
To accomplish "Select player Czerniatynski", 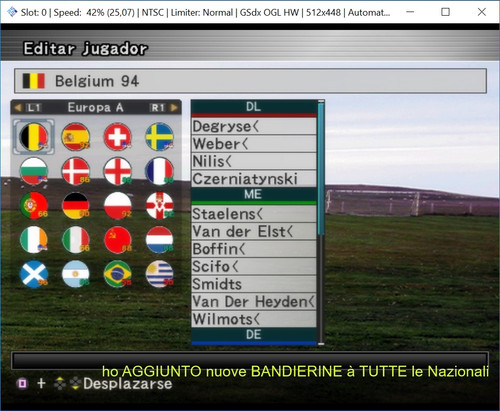I will pyautogui.click(x=254, y=179).
